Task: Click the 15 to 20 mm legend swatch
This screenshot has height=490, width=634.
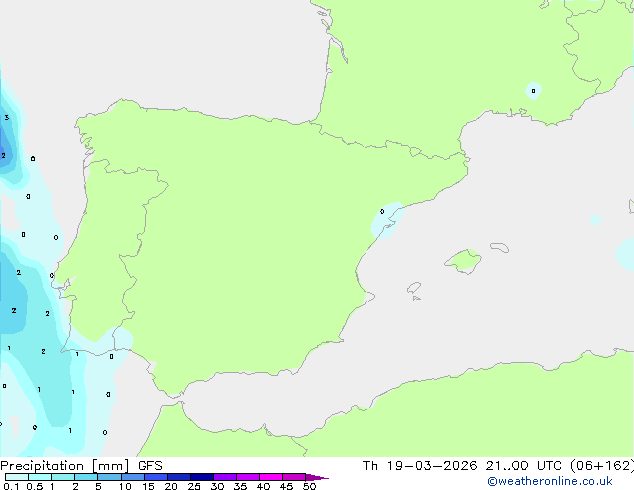Action: click(156, 477)
